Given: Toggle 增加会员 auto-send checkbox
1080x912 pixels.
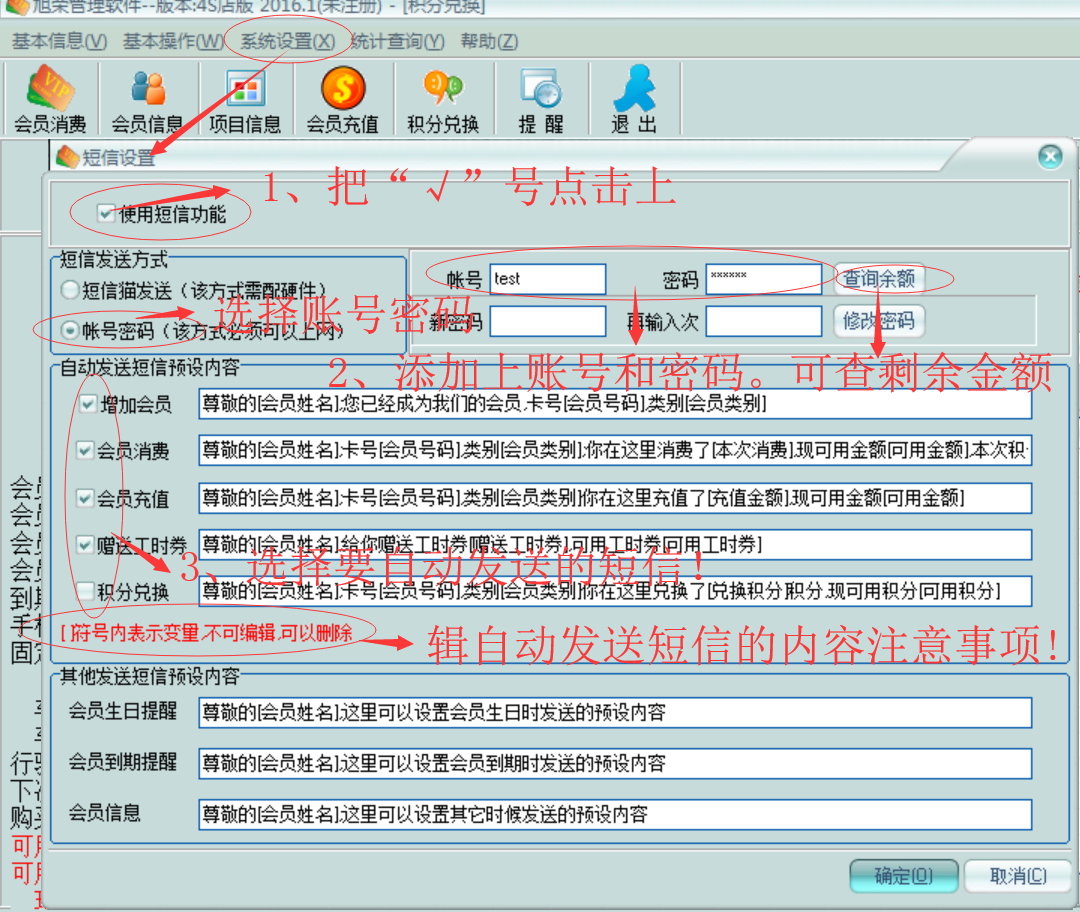Looking at the screenshot, I should (88, 404).
